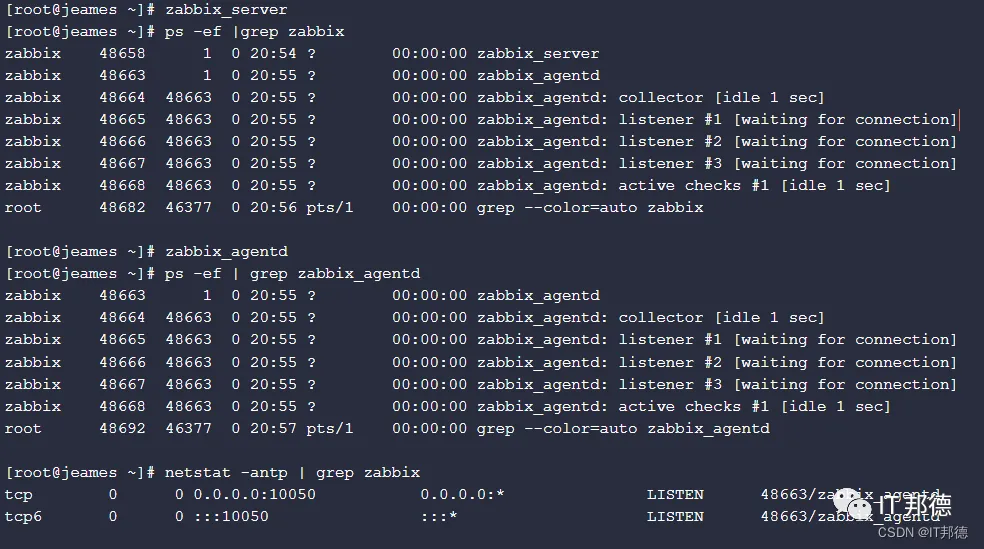This screenshot has width=984, height=549.
Task: Click the 'ps -ef | grep zabbix_agentd' command
Action: [292, 274]
